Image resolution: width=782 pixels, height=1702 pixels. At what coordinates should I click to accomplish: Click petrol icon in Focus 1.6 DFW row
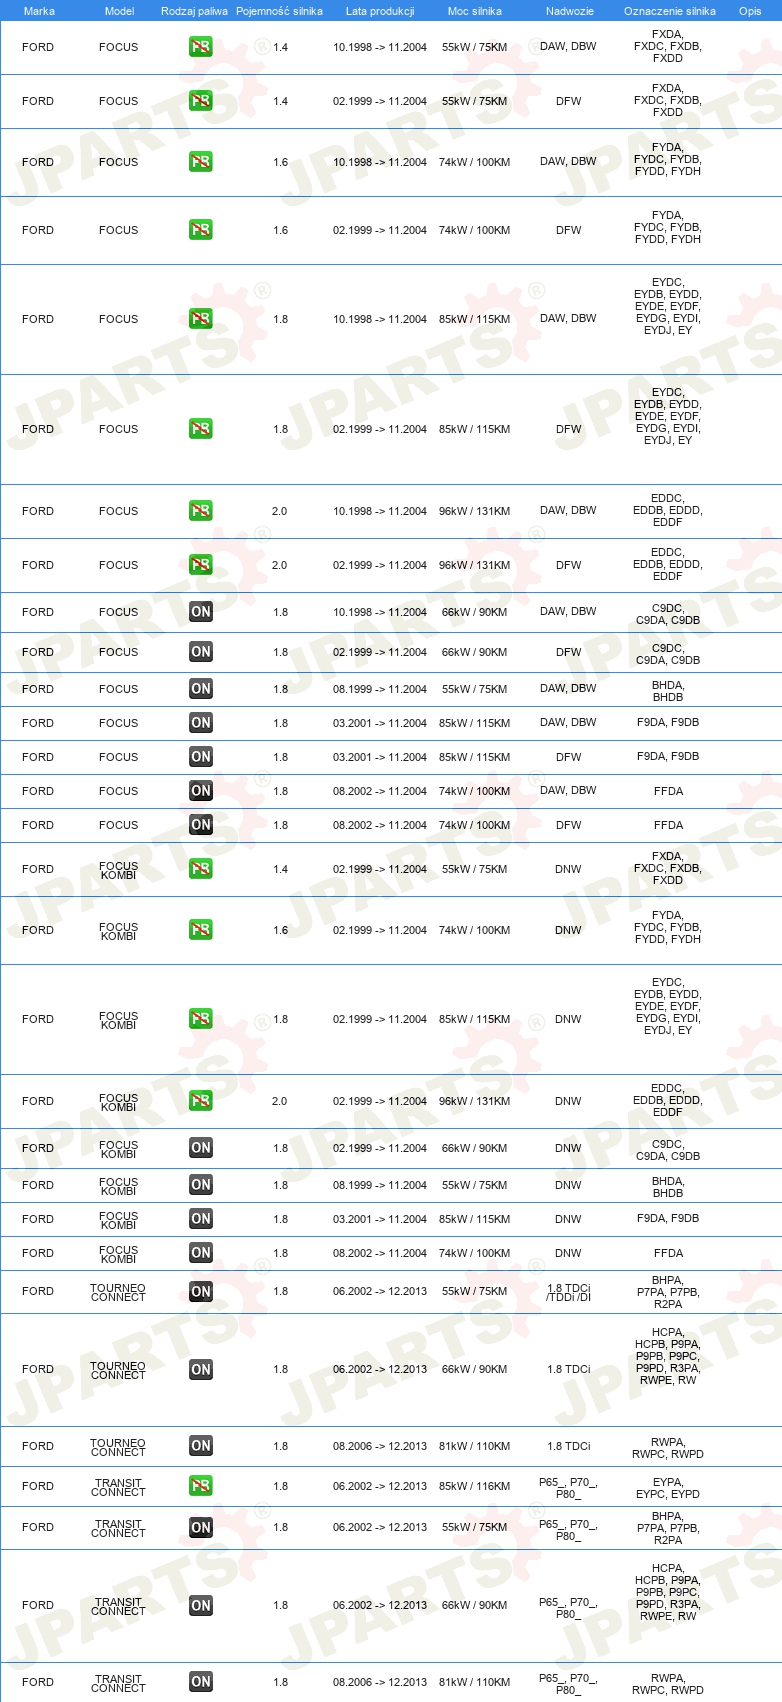pos(200,230)
